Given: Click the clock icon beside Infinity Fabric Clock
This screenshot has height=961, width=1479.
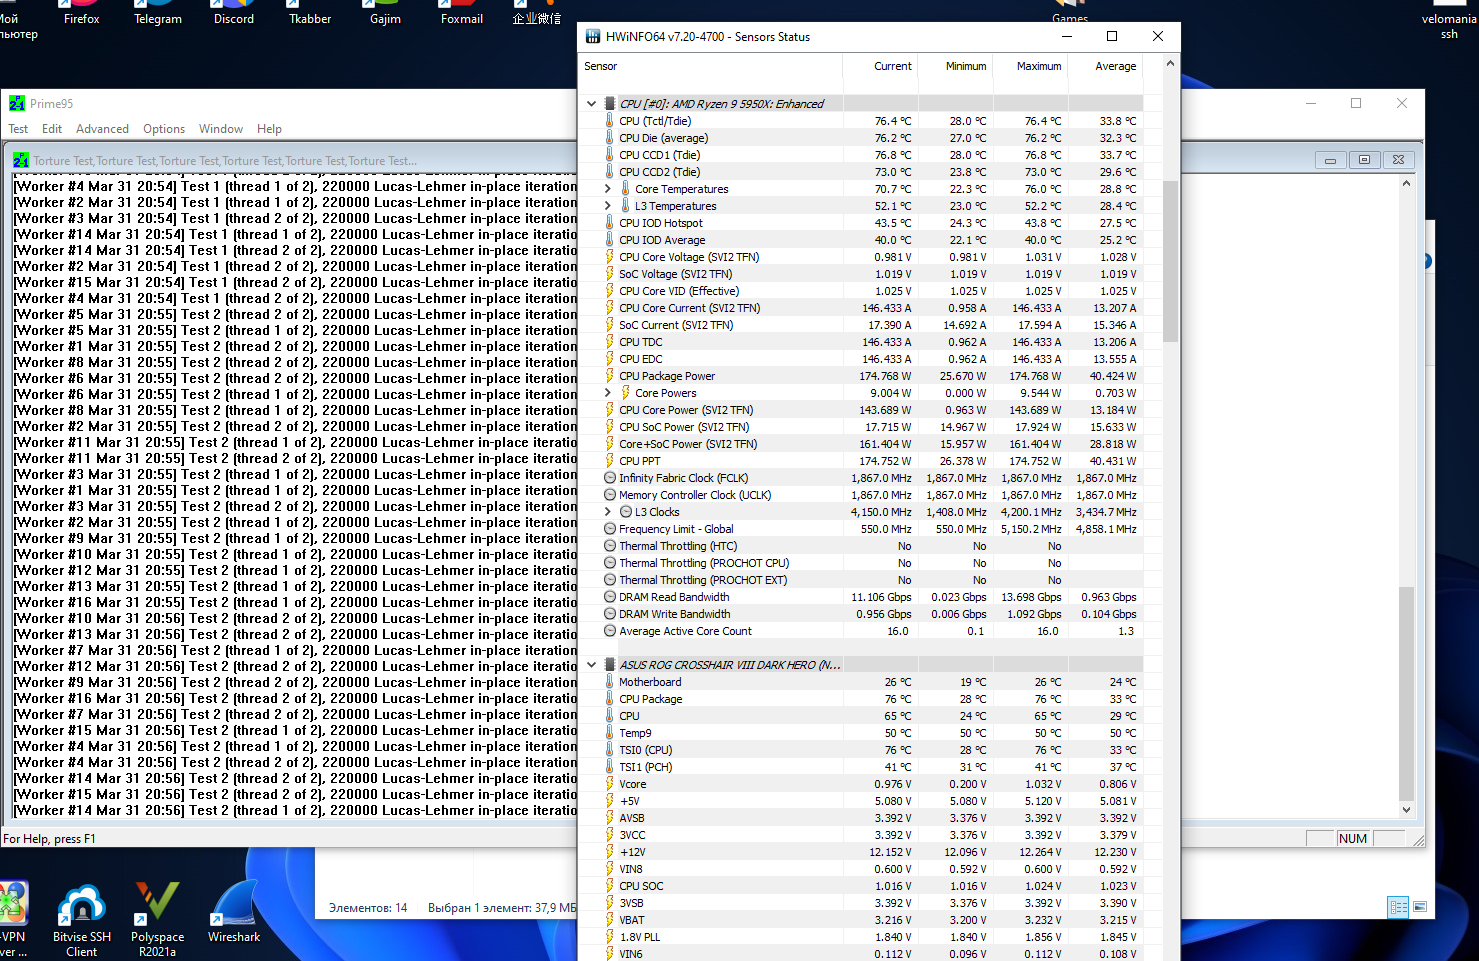Looking at the screenshot, I should click(x=610, y=478).
